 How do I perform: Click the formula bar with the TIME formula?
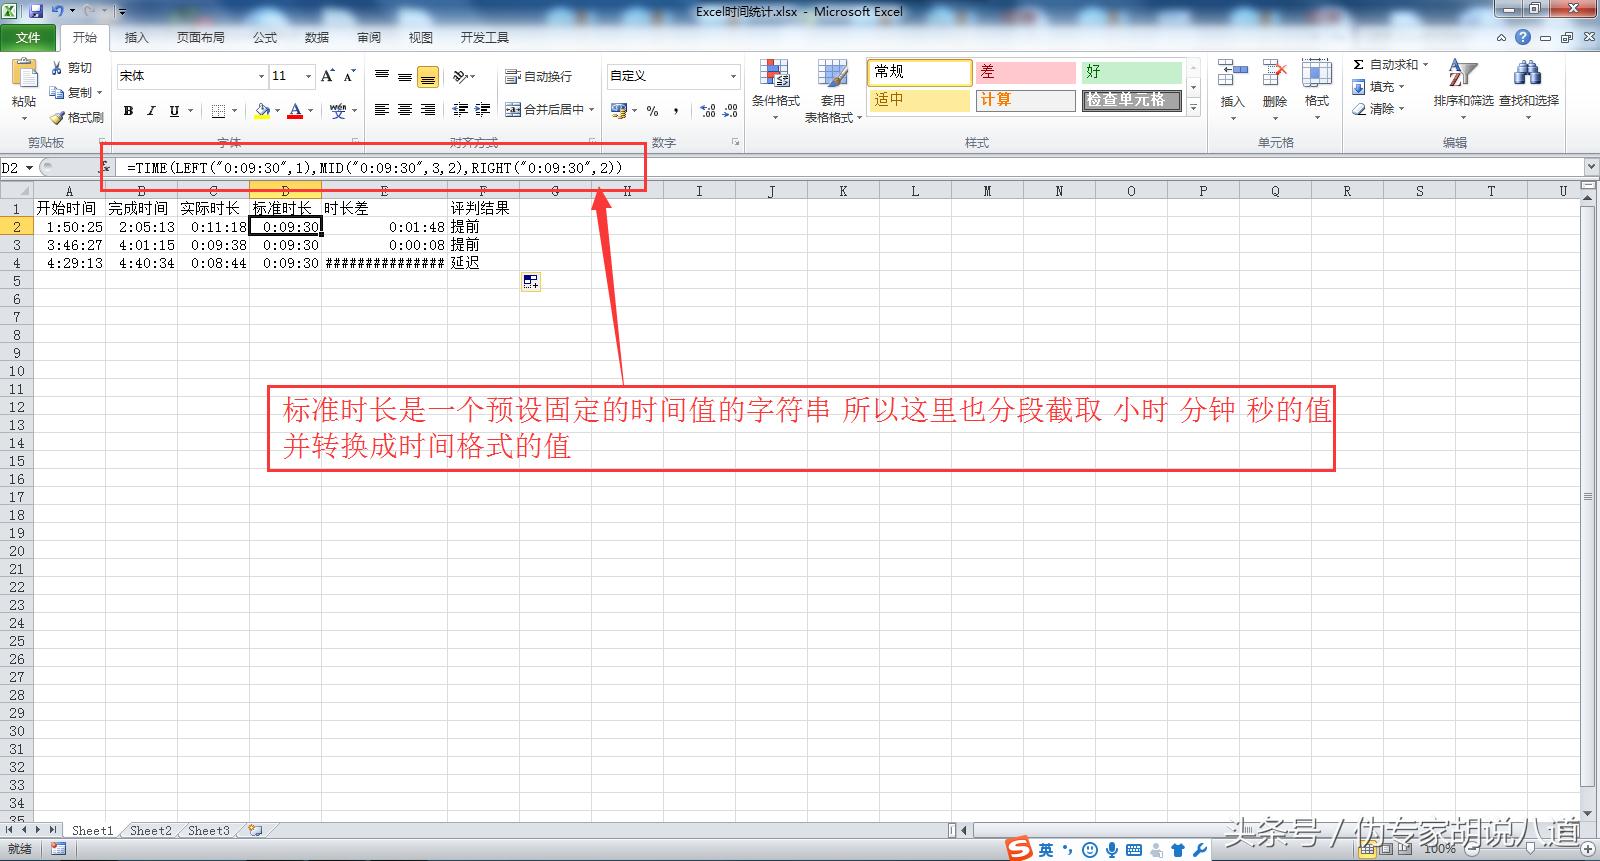point(852,167)
